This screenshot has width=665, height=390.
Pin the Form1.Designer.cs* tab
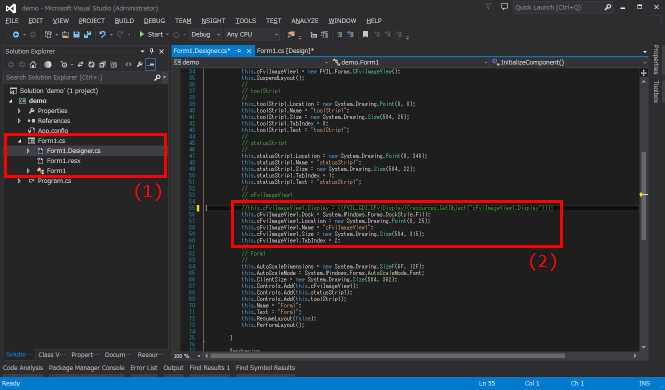239,51
